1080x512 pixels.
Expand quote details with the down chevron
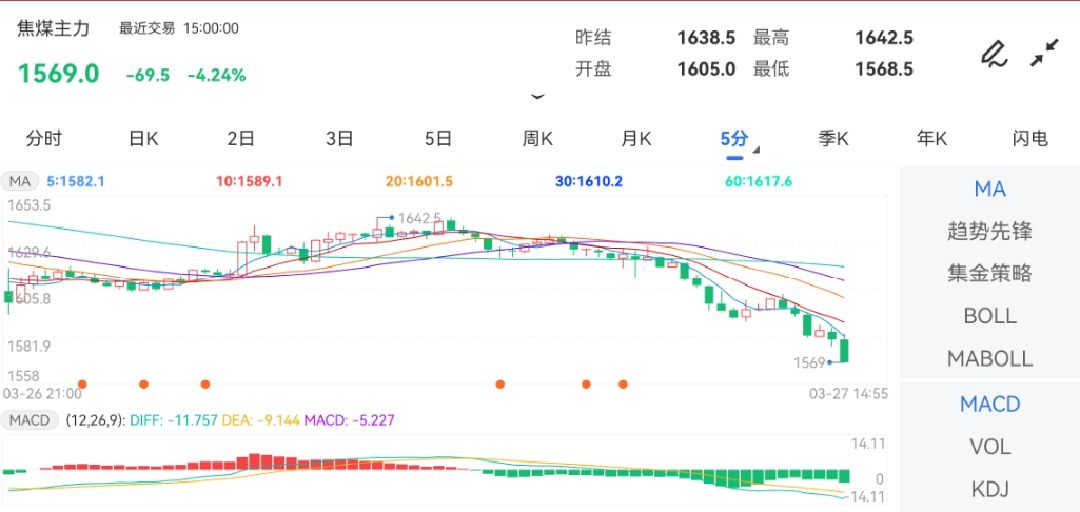click(538, 97)
